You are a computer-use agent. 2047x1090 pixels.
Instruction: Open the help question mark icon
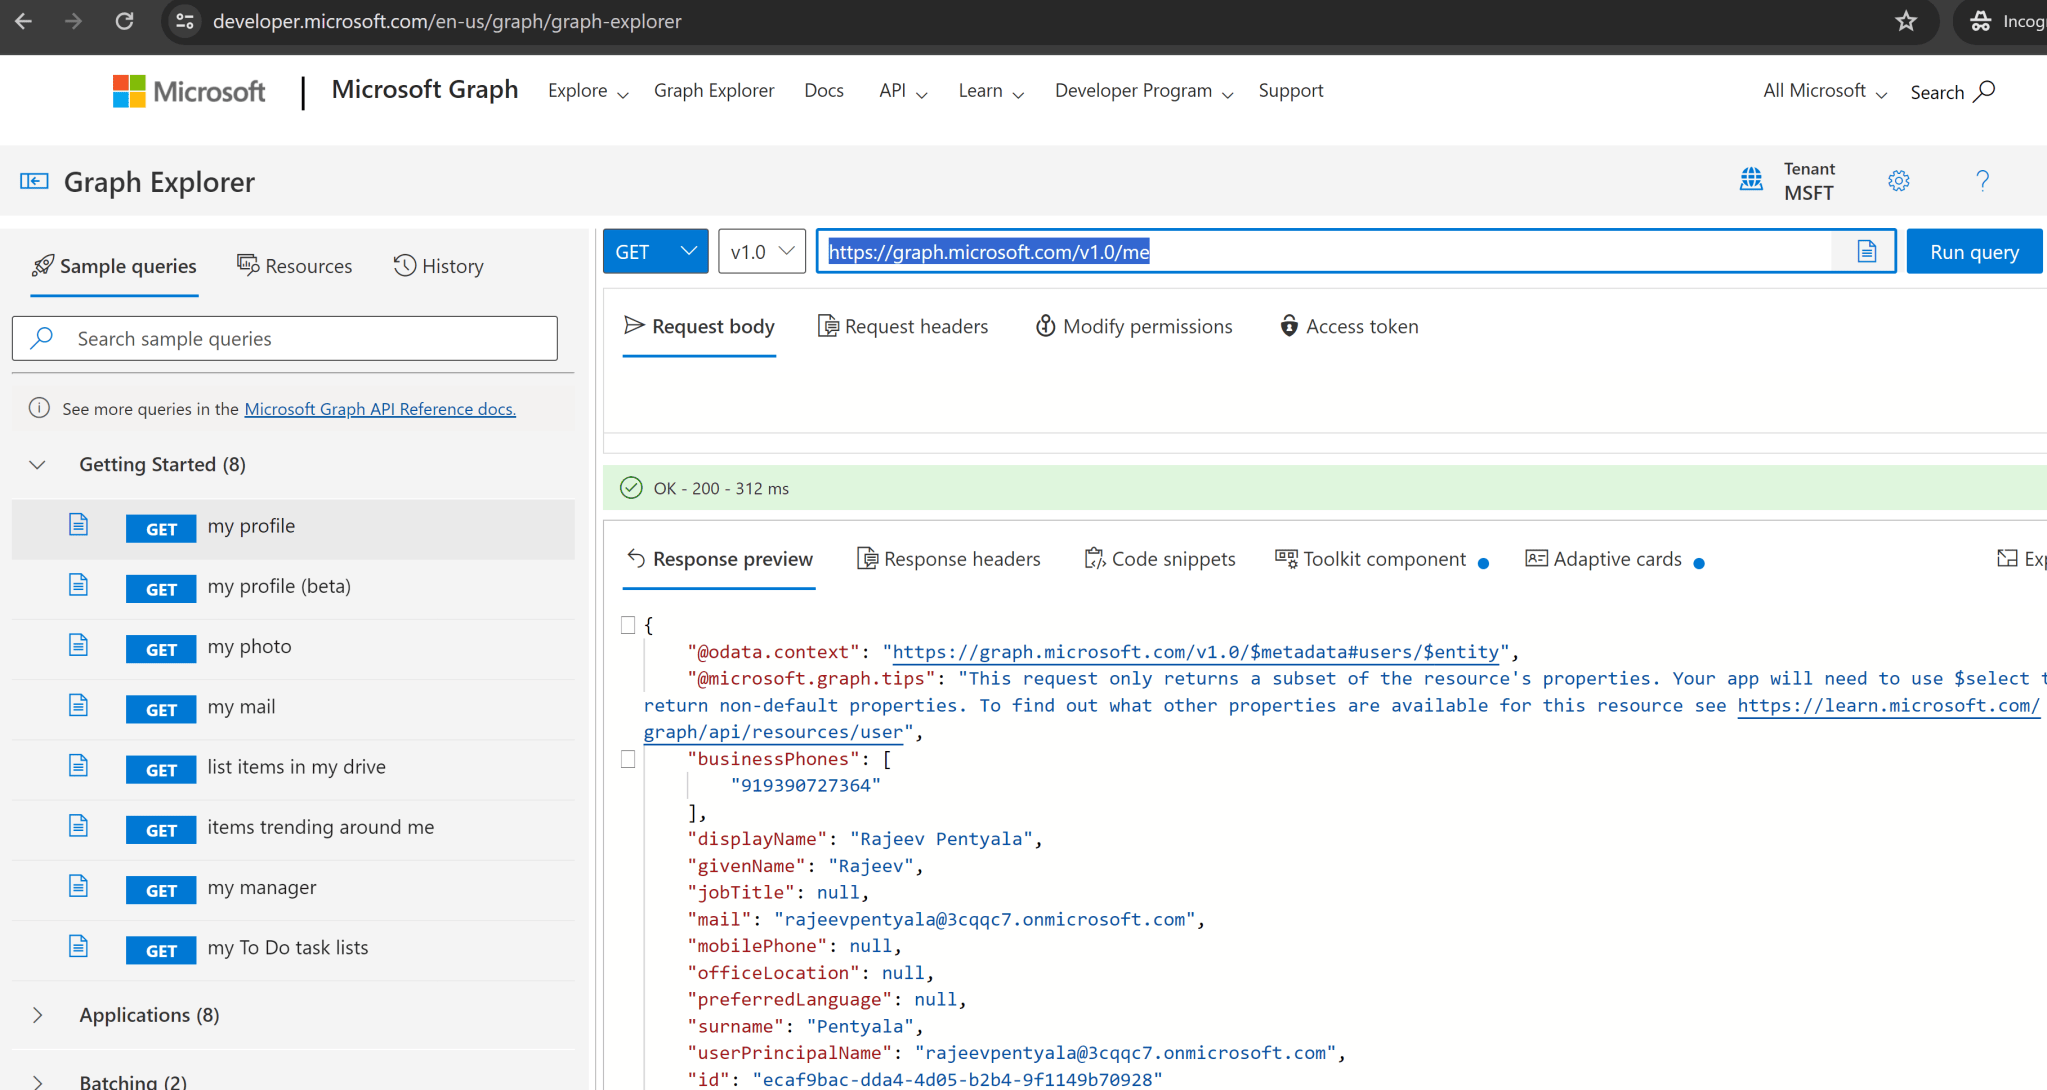coord(1982,181)
